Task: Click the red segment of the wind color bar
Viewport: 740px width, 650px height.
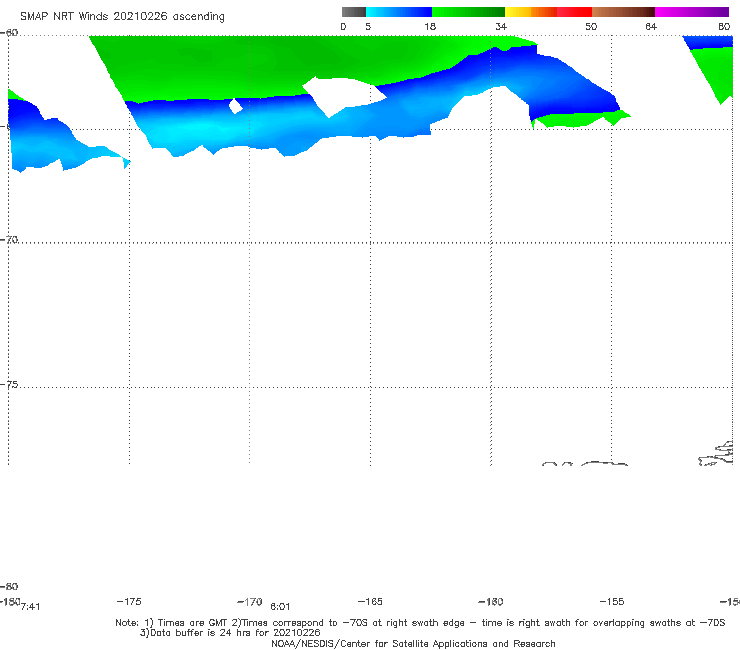Action: pos(574,12)
